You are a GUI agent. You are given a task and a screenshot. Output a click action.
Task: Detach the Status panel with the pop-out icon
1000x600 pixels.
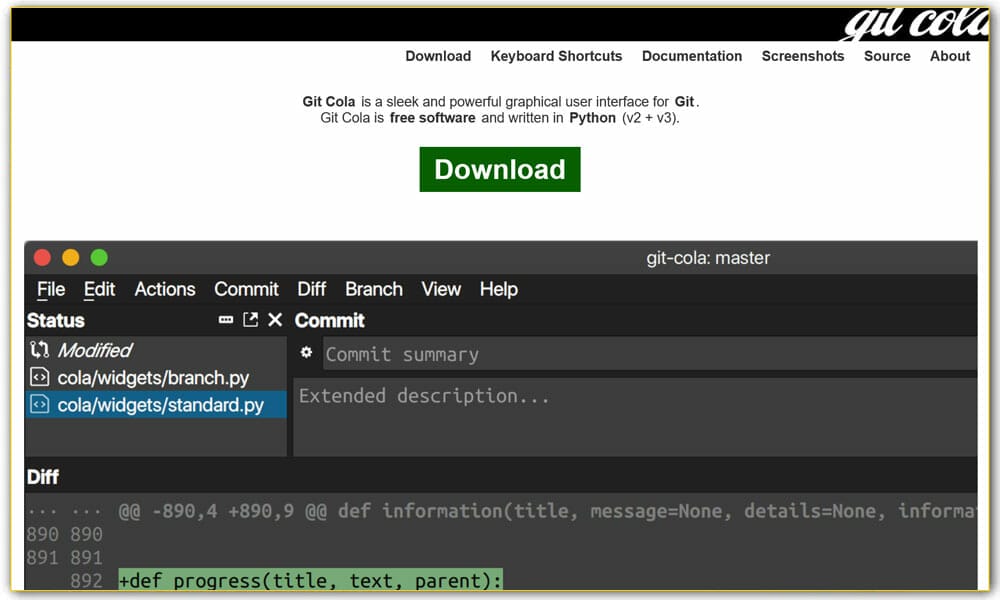250,320
